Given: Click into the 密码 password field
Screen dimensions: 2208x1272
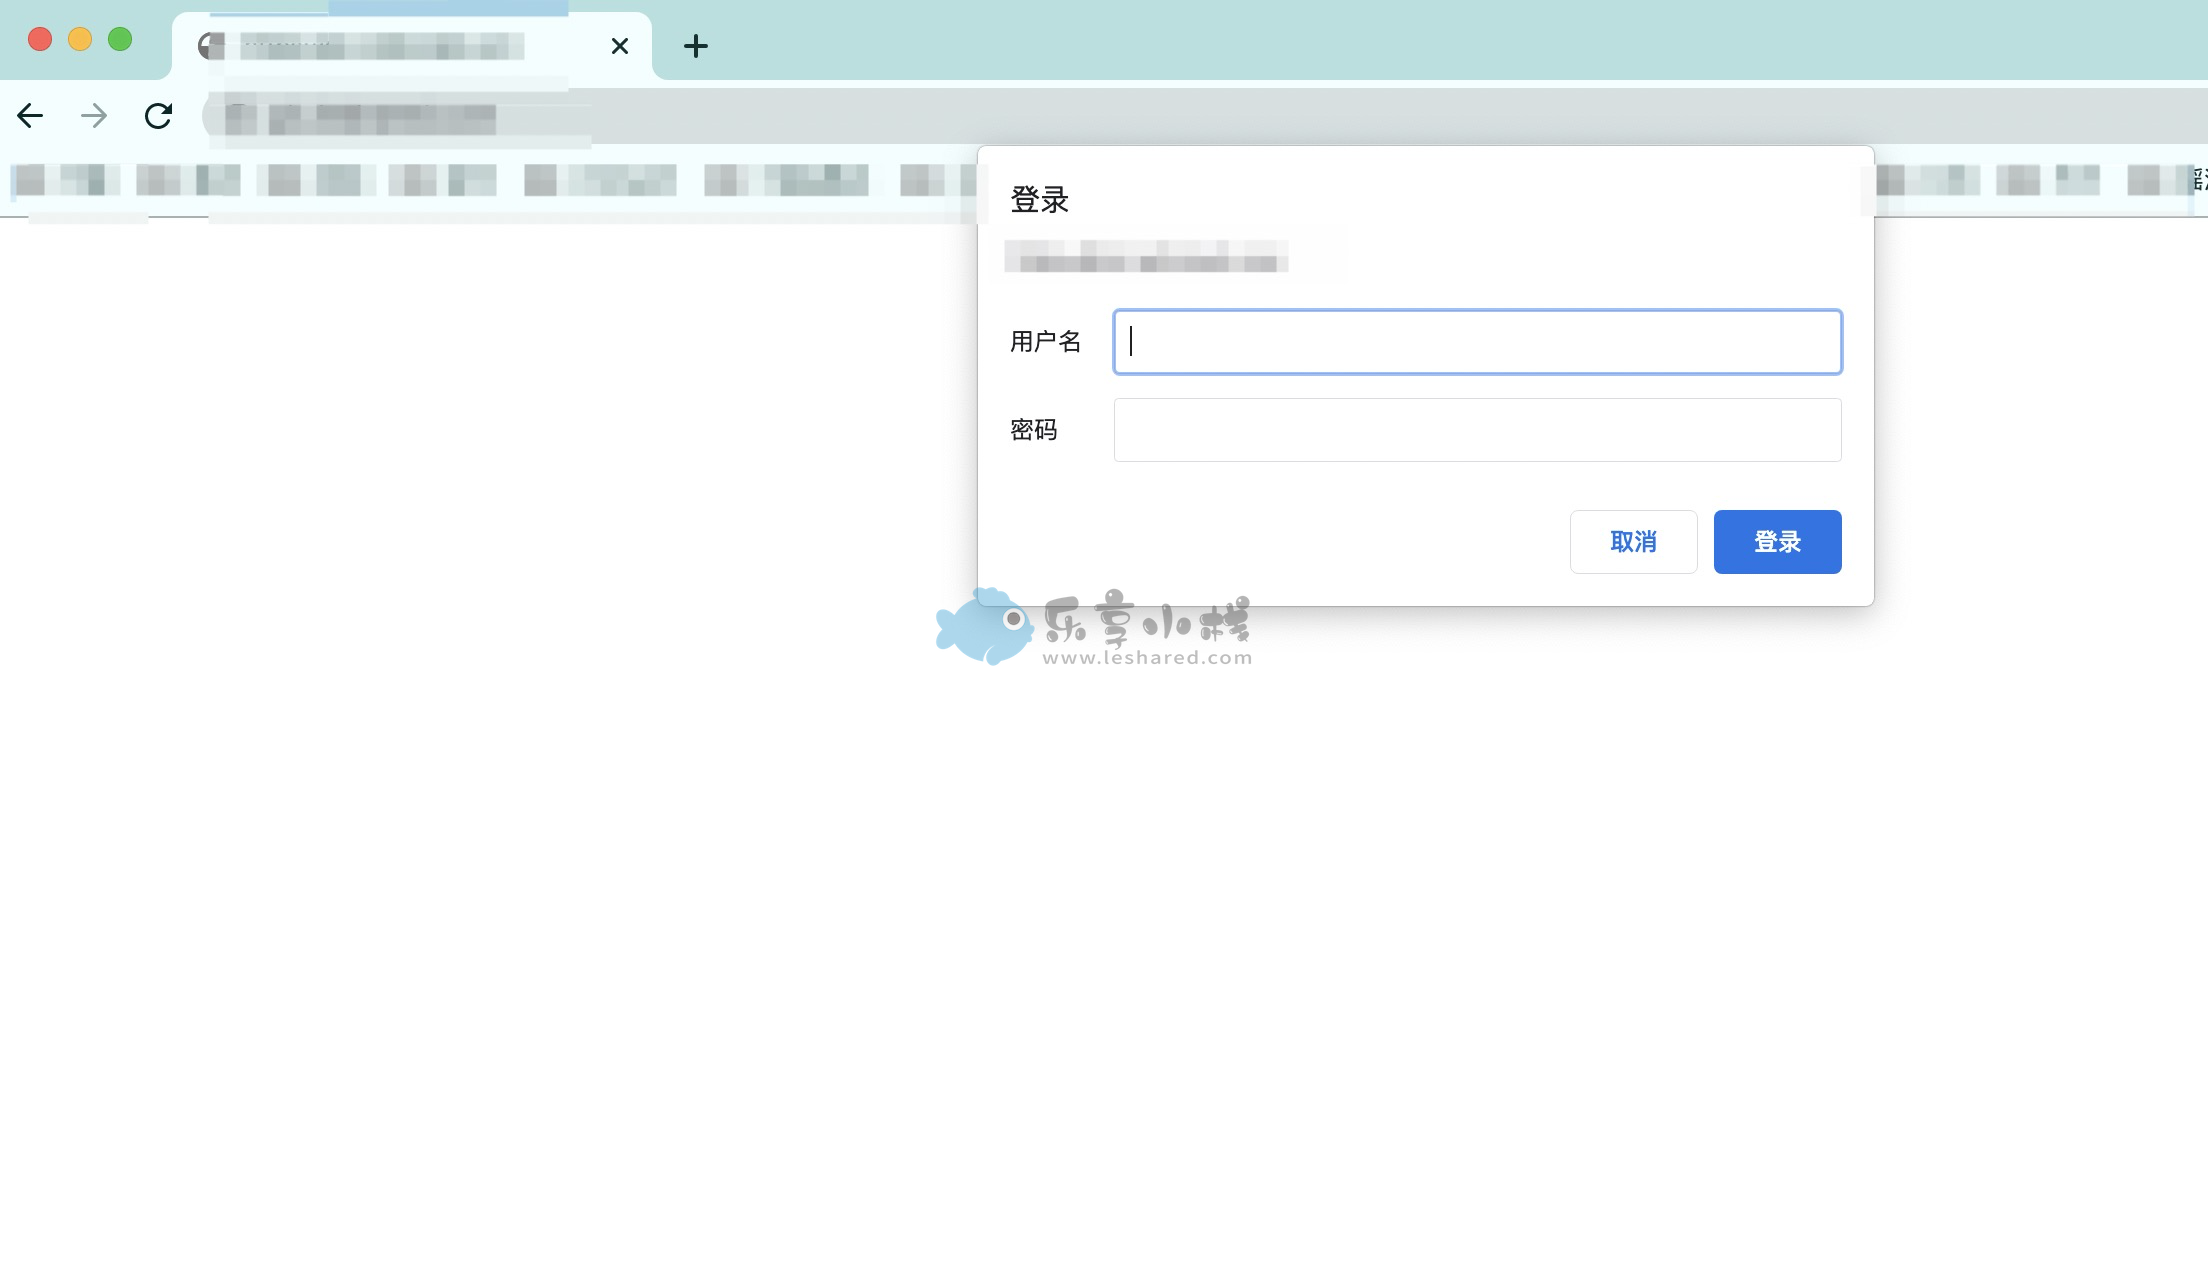Looking at the screenshot, I should (x=1477, y=430).
